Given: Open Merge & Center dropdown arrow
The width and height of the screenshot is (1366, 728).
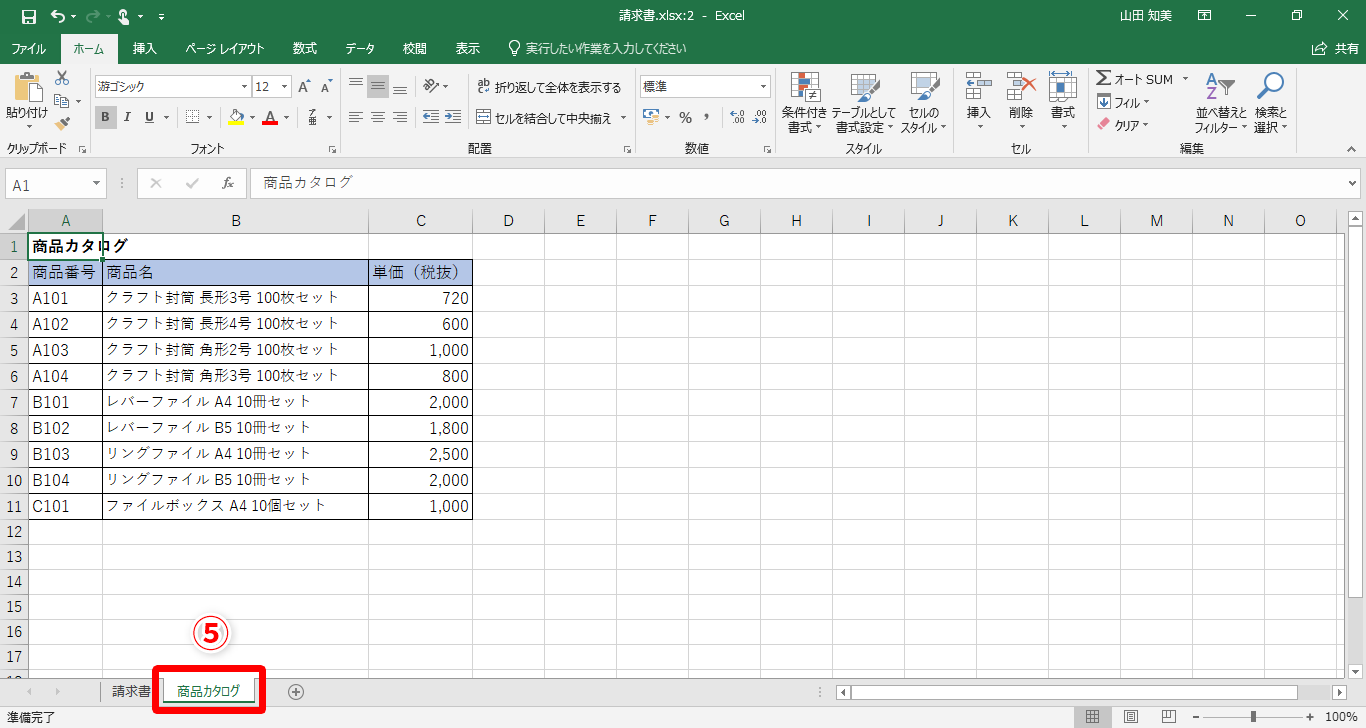Looking at the screenshot, I should [624, 117].
